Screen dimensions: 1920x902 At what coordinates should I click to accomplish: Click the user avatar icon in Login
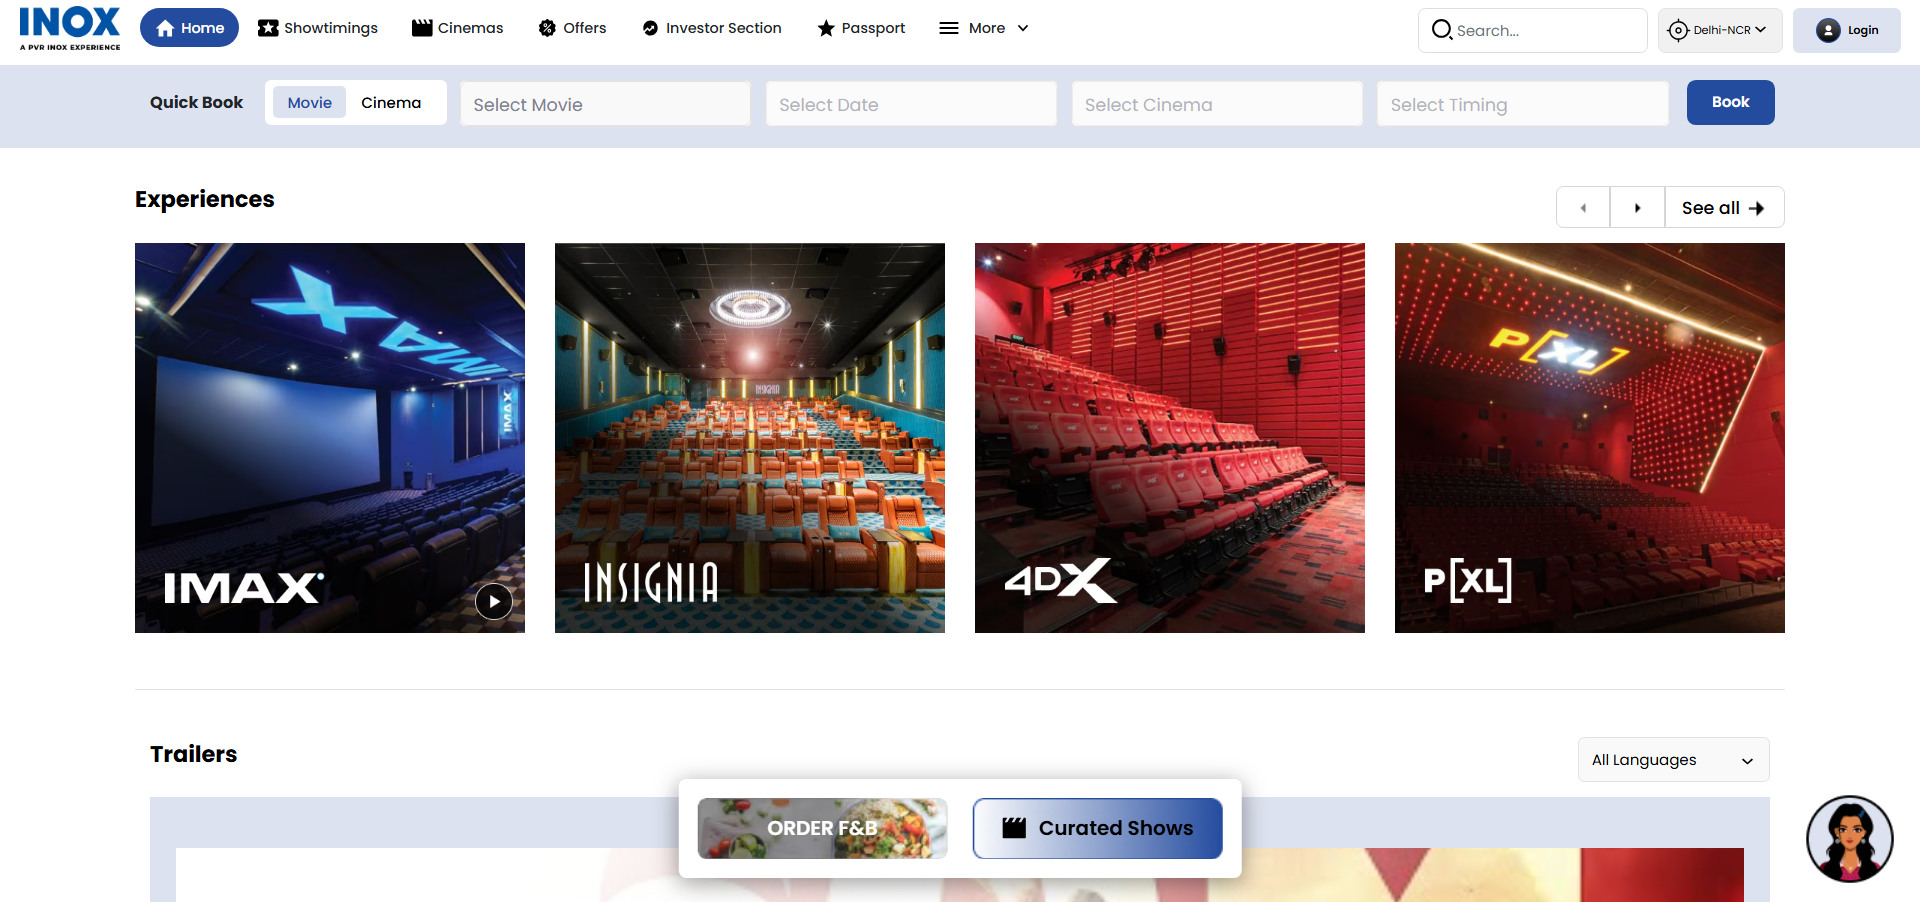[1828, 30]
